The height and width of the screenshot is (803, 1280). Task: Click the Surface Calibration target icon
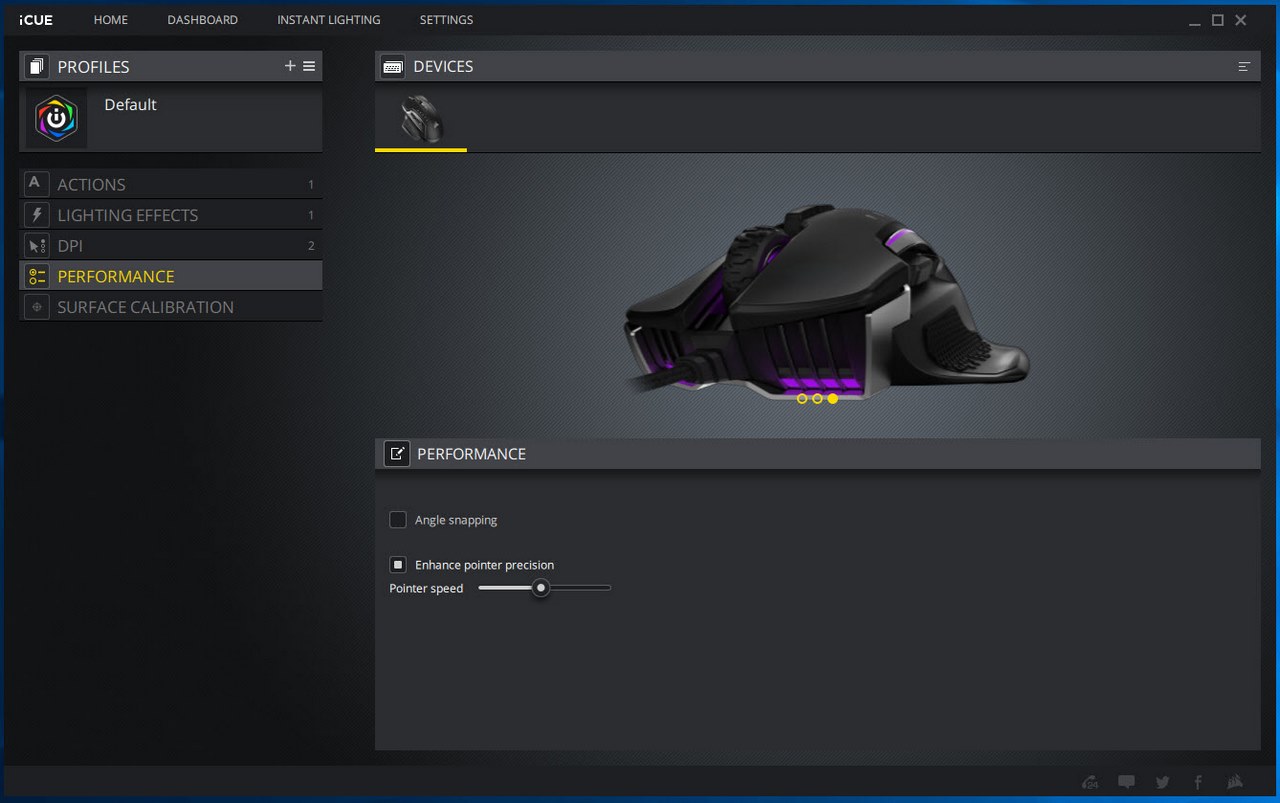36,307
